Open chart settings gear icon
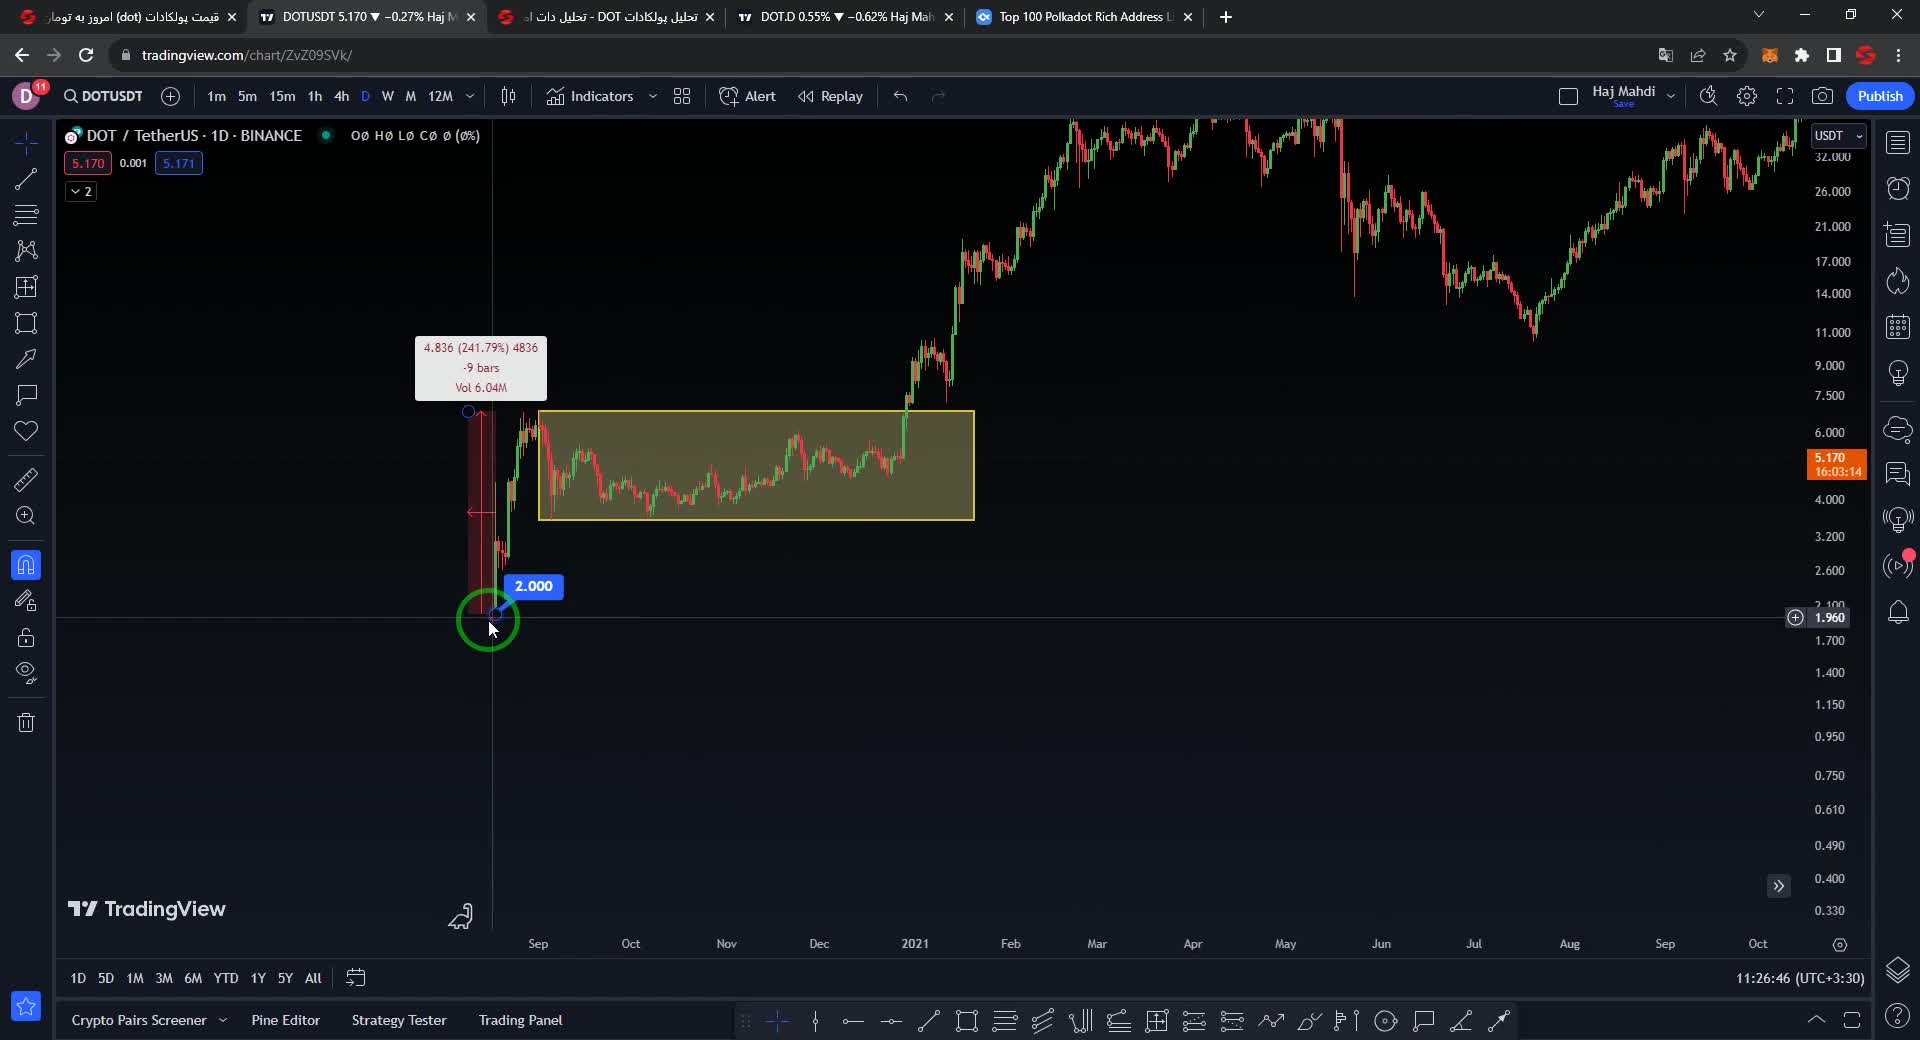This screenshot has width=1920, height=1040. click(x=1746, y=96)
